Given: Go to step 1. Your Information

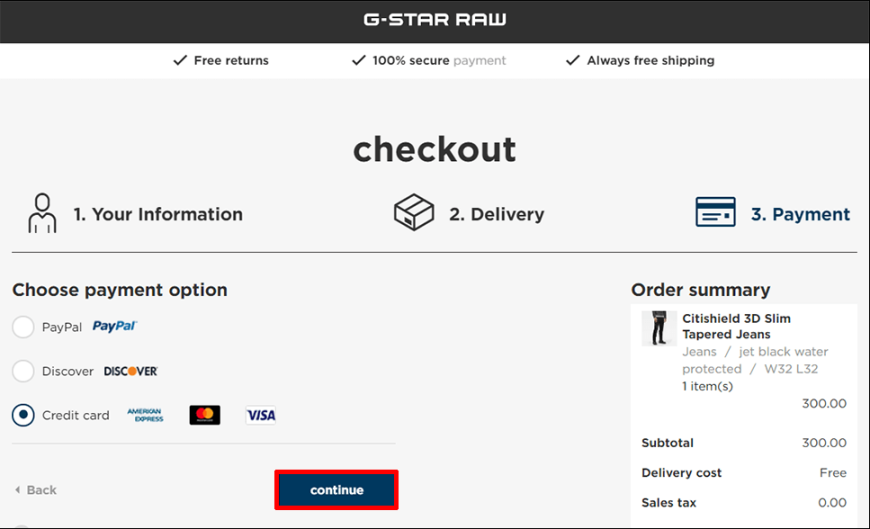Looking at the screenshot, I should tap(158, 214).
